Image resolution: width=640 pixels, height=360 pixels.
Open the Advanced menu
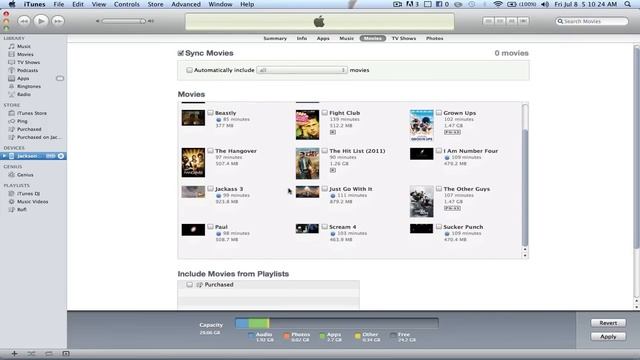(x=186, y=4)
